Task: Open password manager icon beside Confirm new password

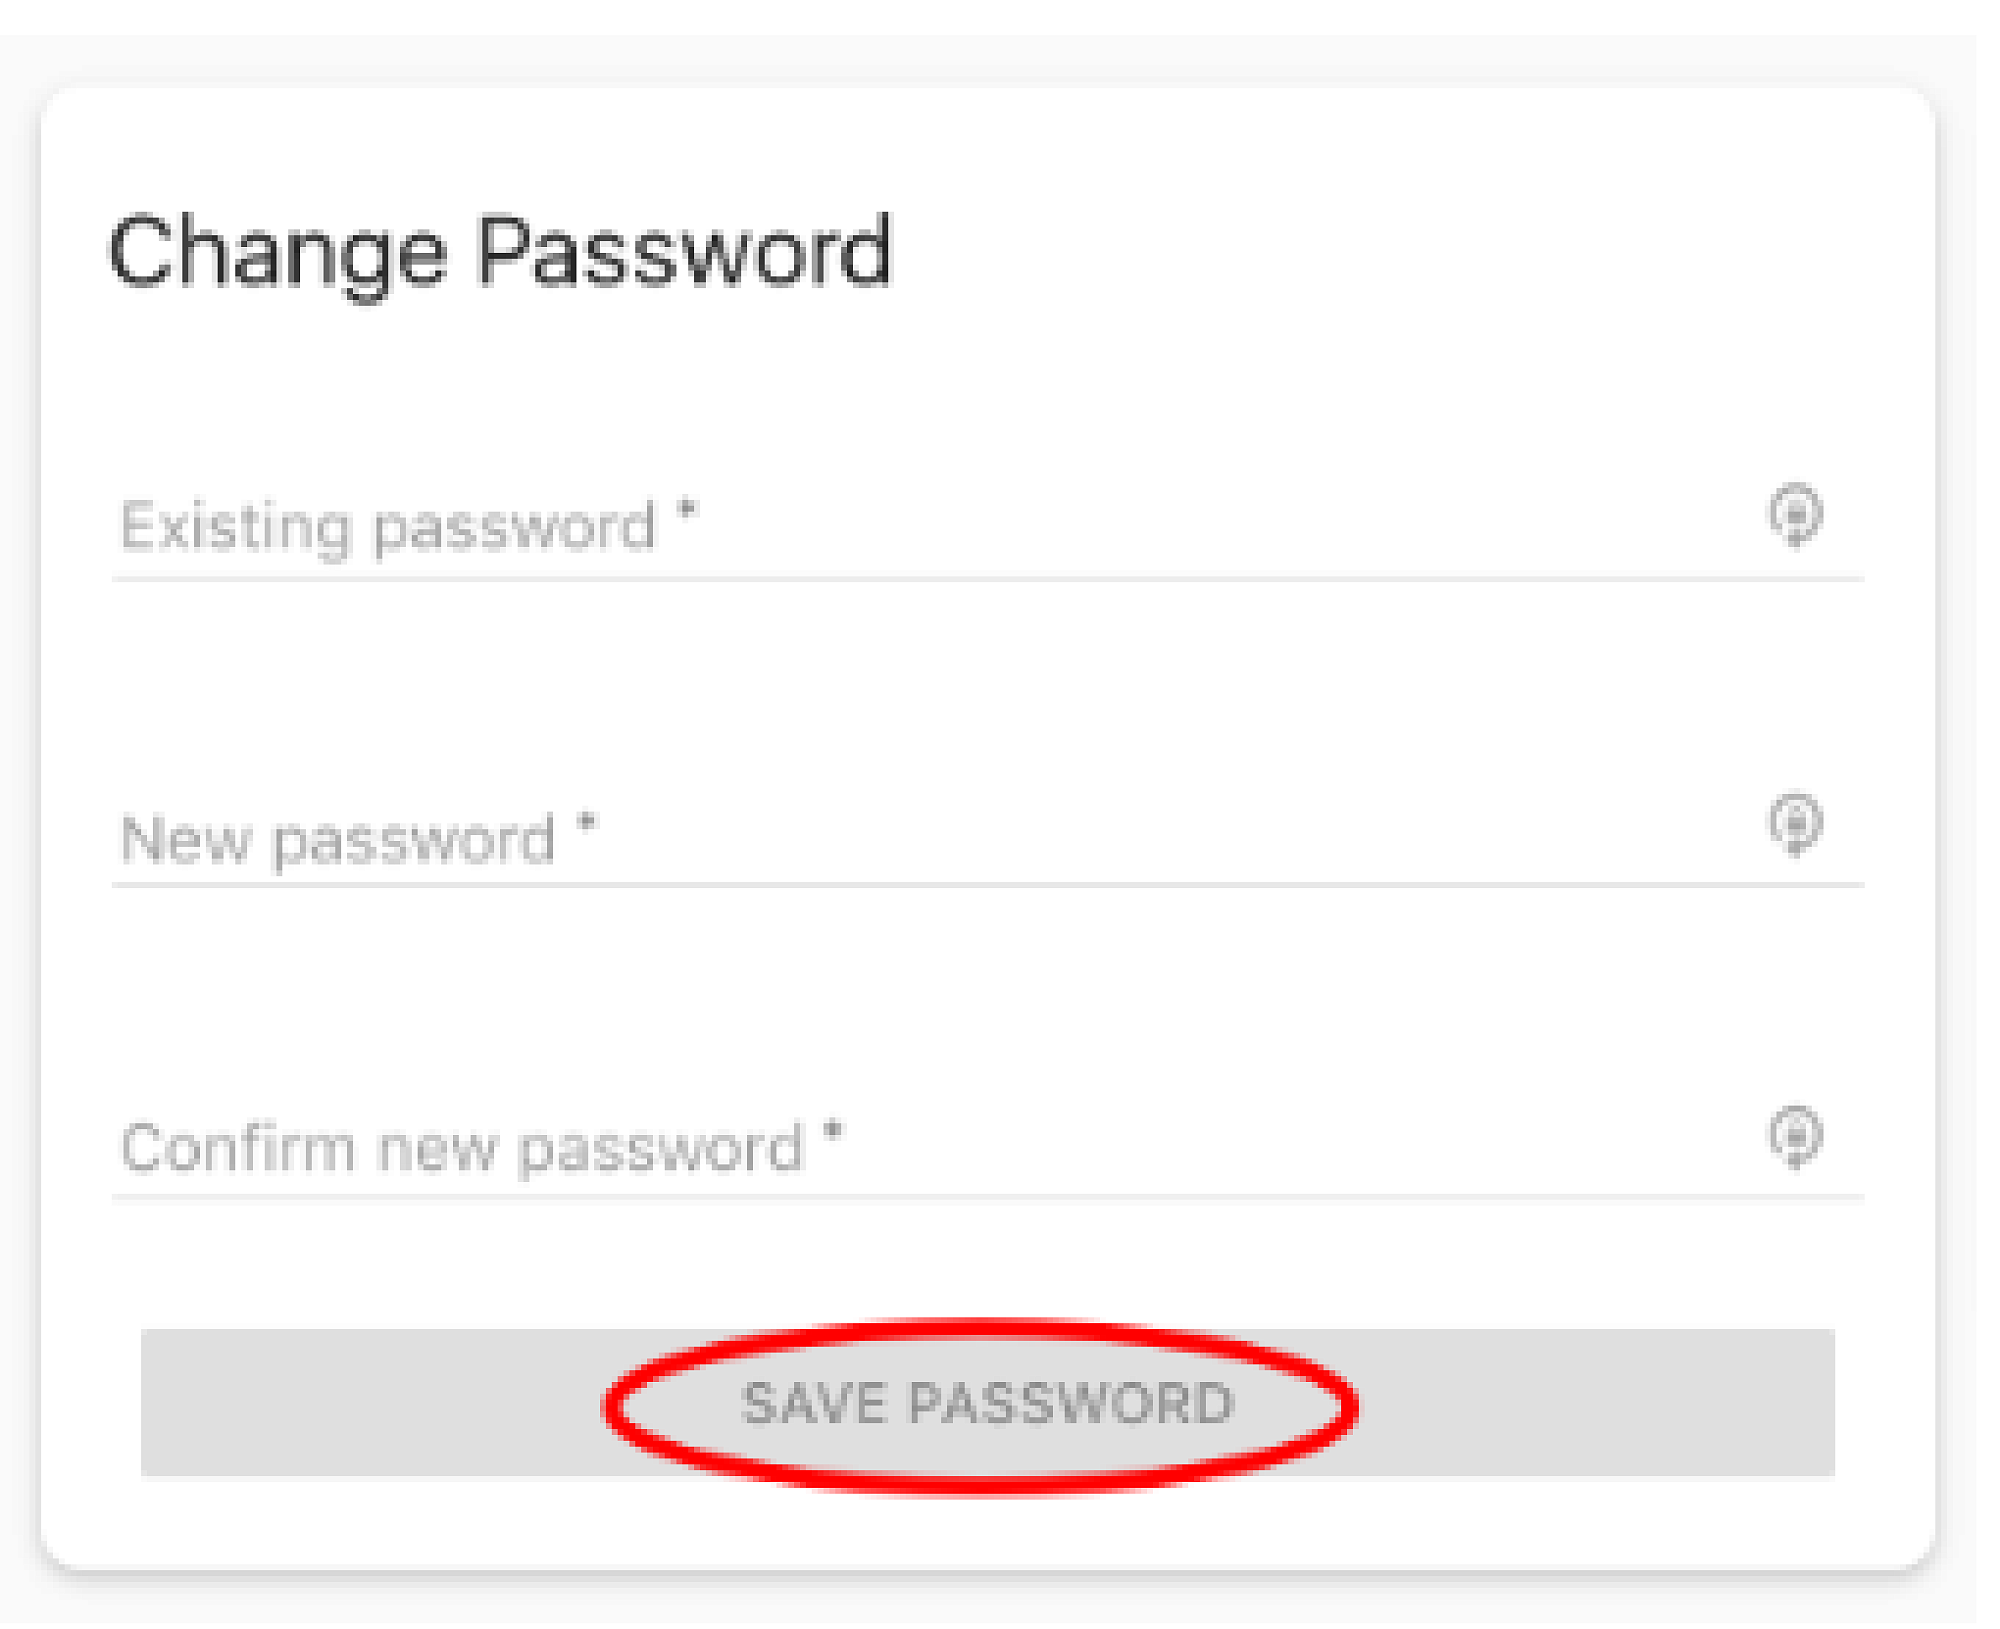Action: pos(1795,1136)
